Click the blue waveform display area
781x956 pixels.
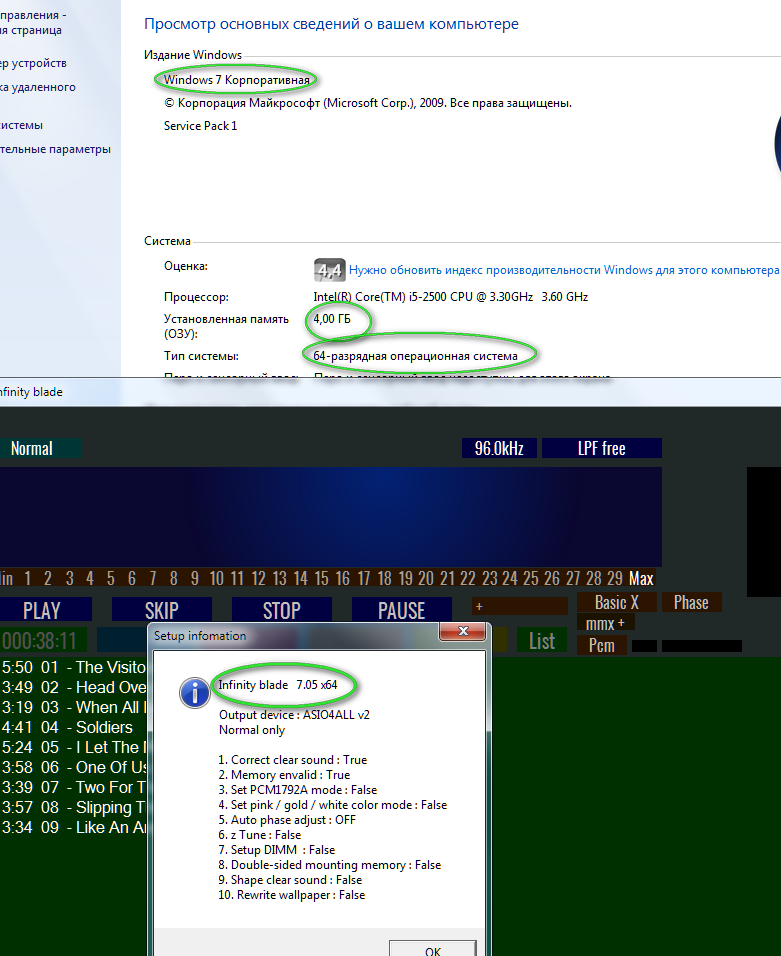click(x=330, y=517)
